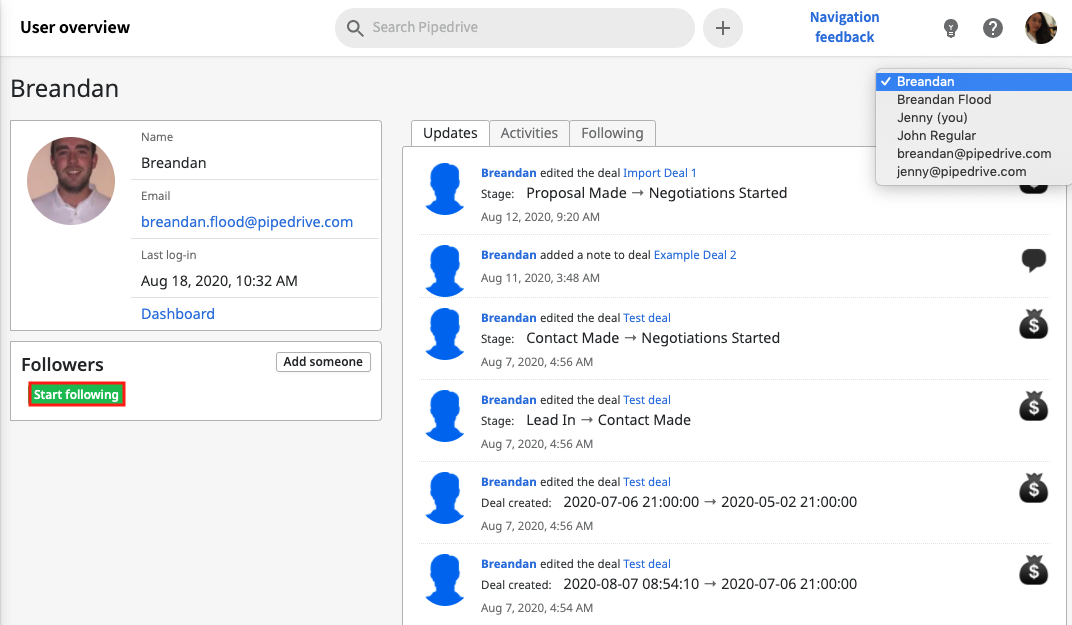Open the Activities tab
Viewport: 1072px width, 625px height.
point(529,133)
